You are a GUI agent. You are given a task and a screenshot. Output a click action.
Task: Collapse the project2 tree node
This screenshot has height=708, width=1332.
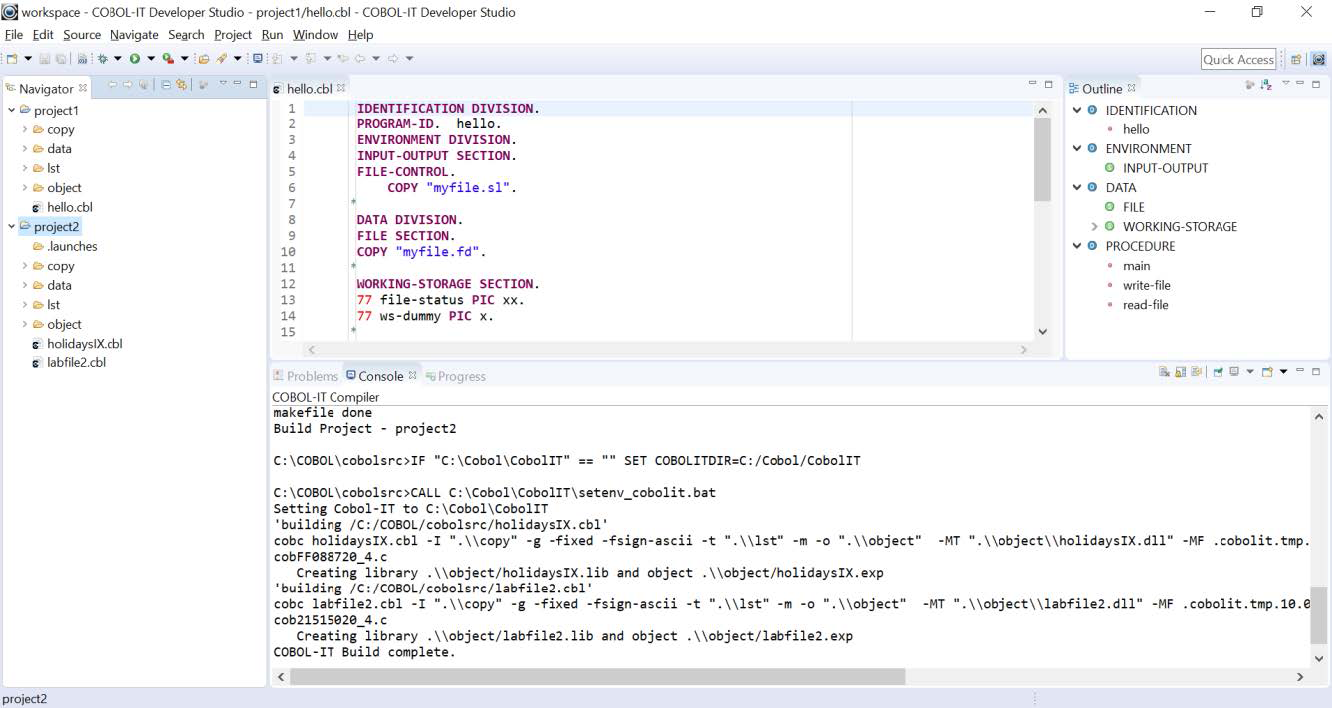click(11, 226)
